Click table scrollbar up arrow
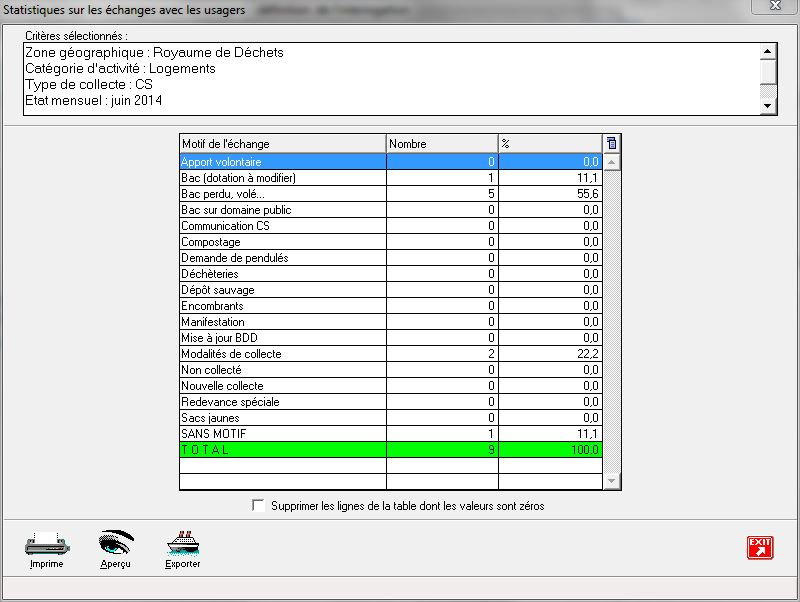The image size is (800, 602). pyautogui.click(x=612, y=161)
